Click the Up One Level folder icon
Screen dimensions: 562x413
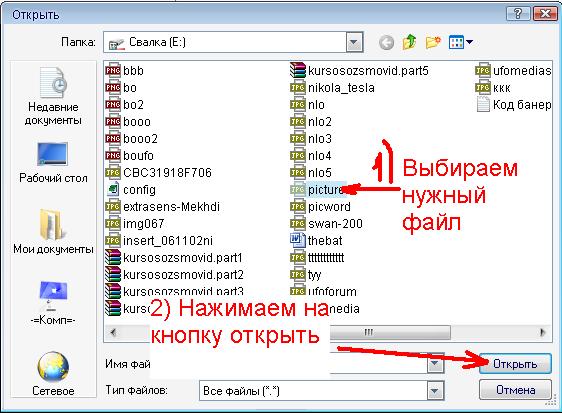point(409,42)
